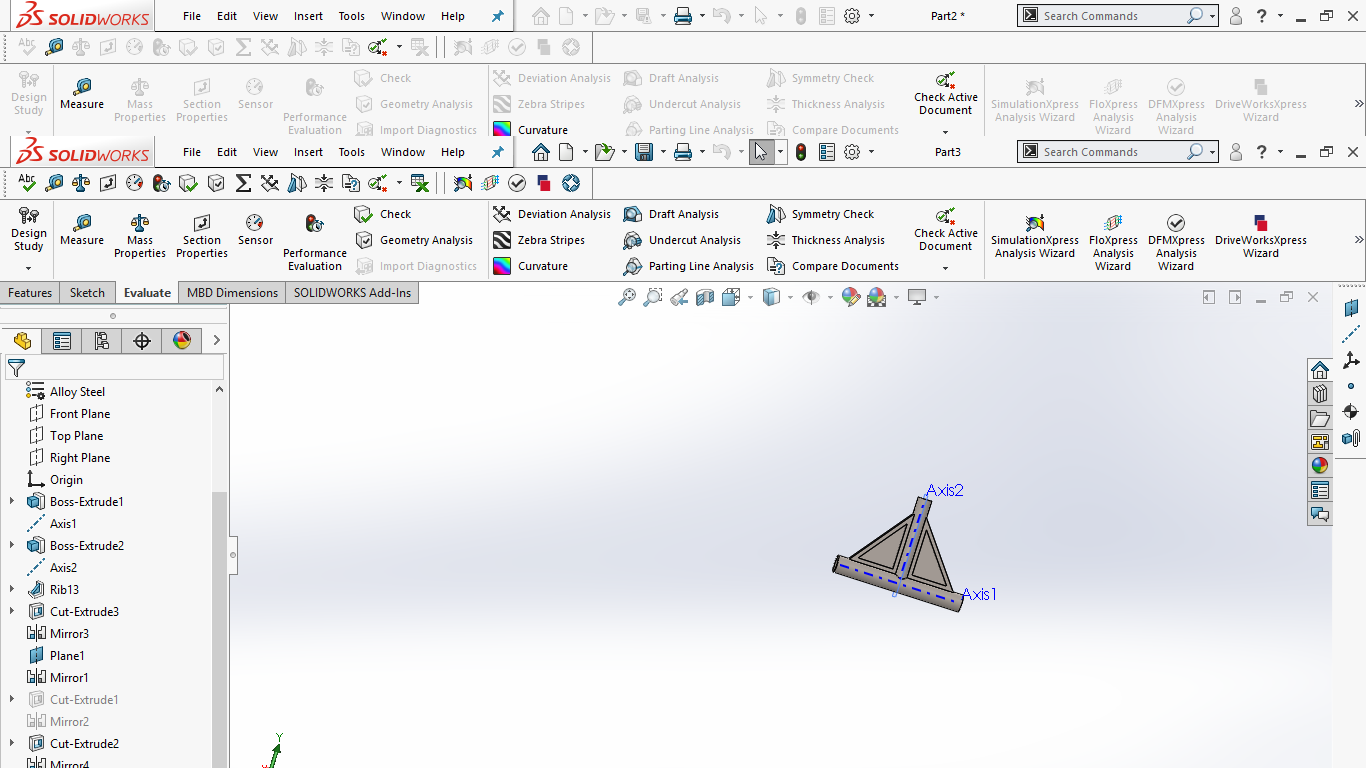Open the DisplayManager color-ball tab
Viewport: 1366px width, 768px height.
tap(182, 341)
